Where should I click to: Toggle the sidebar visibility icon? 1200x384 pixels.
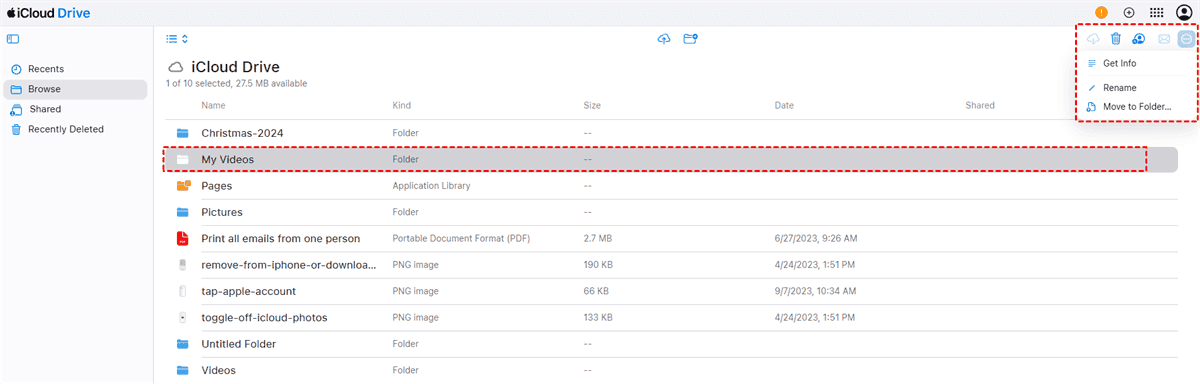(x=13, y=39)
